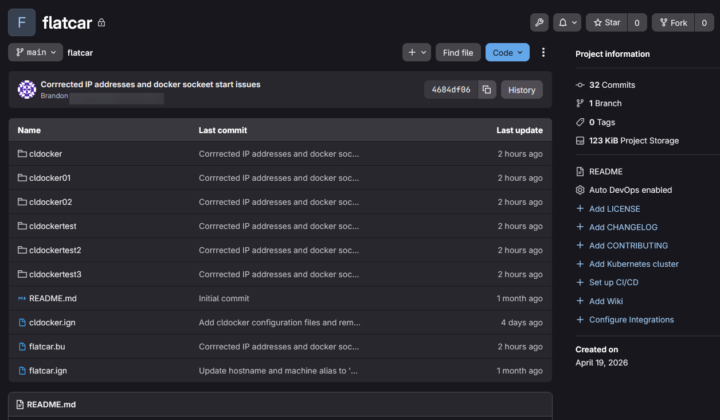Click the README.md markdown file icon
720x420 pixels.
[x=22, y=298]
